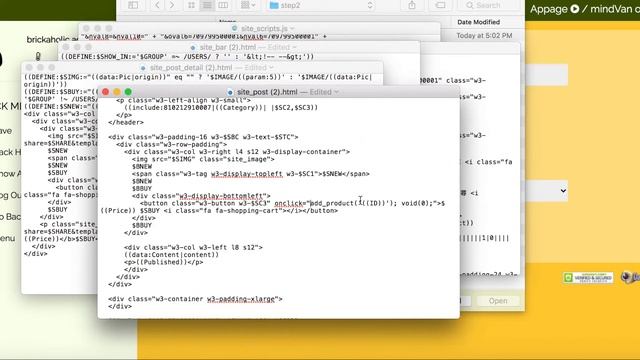Image resolution: width=640 pixels, height=360 pixels.
Task: Click the 'w3-display-bottomleft' underlined word
Action: (222, 196)
